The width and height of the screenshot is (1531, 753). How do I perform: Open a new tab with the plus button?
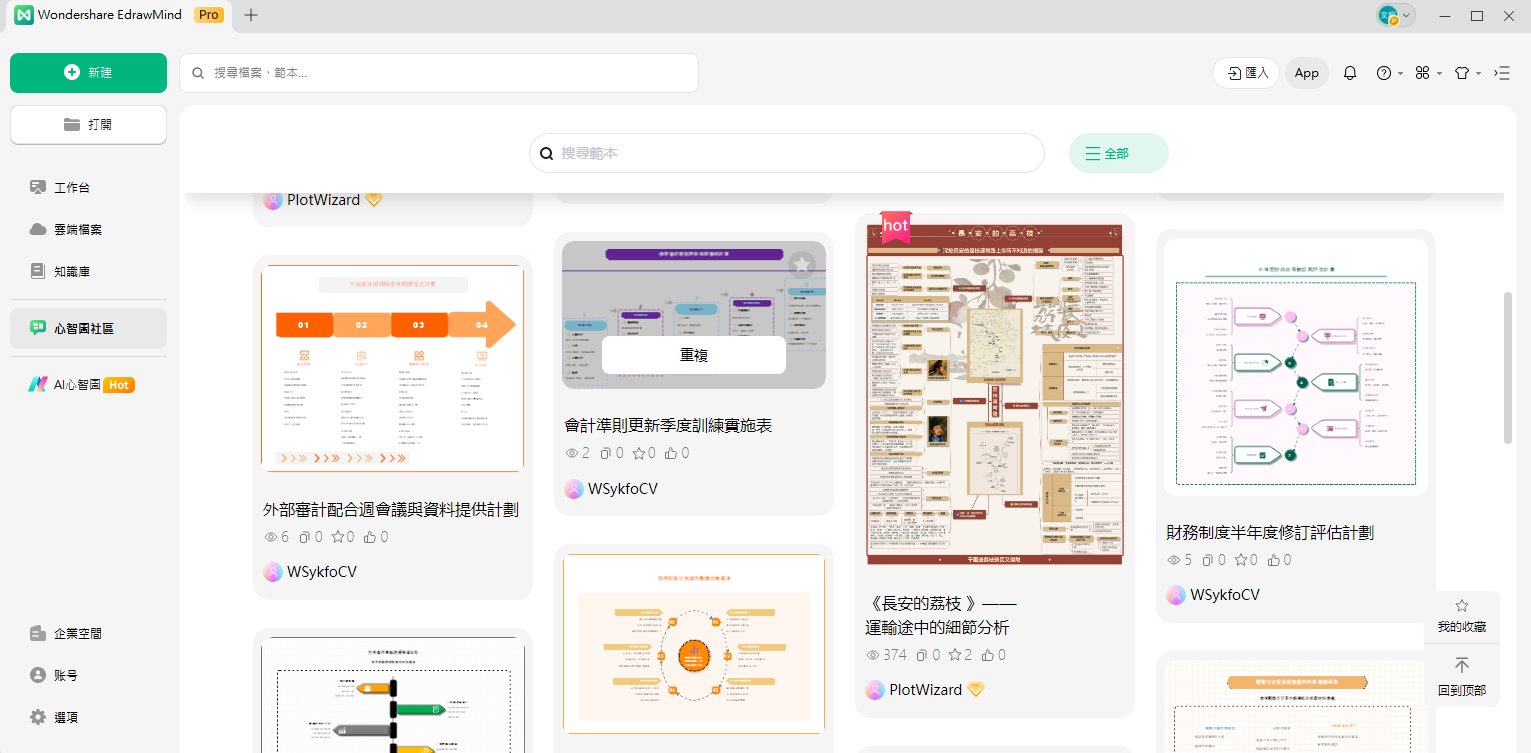click(251, 15)
